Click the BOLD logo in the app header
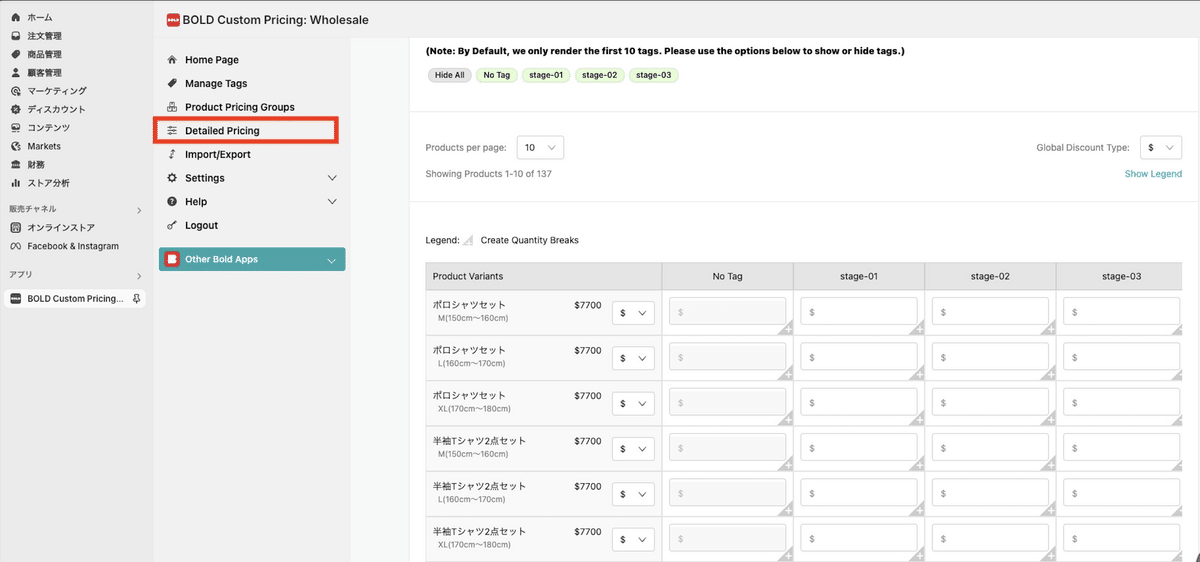Viewport: 1200px width, 562px height. pyautogui.click(x=173, y=19)
